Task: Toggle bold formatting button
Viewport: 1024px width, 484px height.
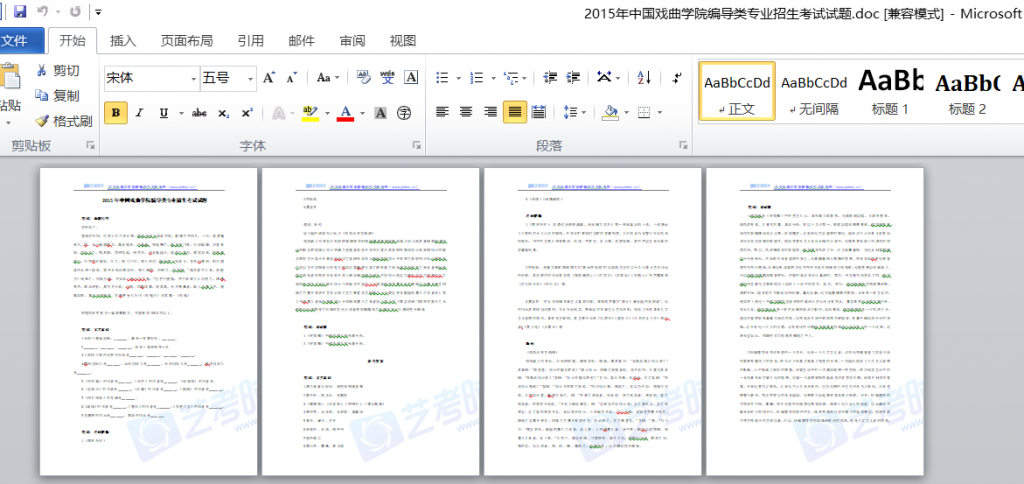Action: (x=115, y=113)
